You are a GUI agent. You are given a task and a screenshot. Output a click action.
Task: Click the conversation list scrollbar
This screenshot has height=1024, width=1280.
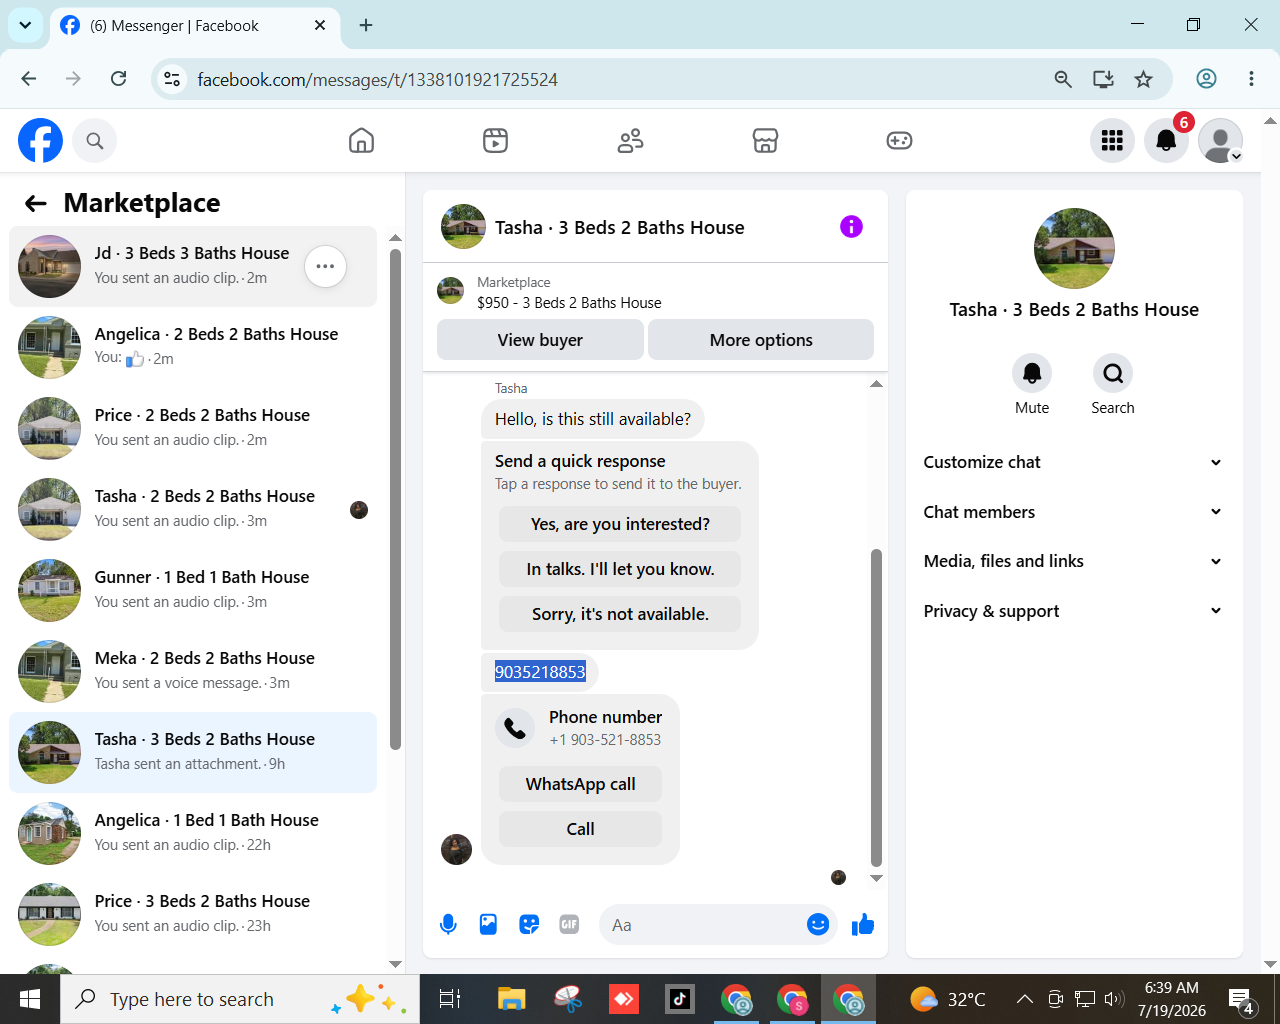click(395, 499)
